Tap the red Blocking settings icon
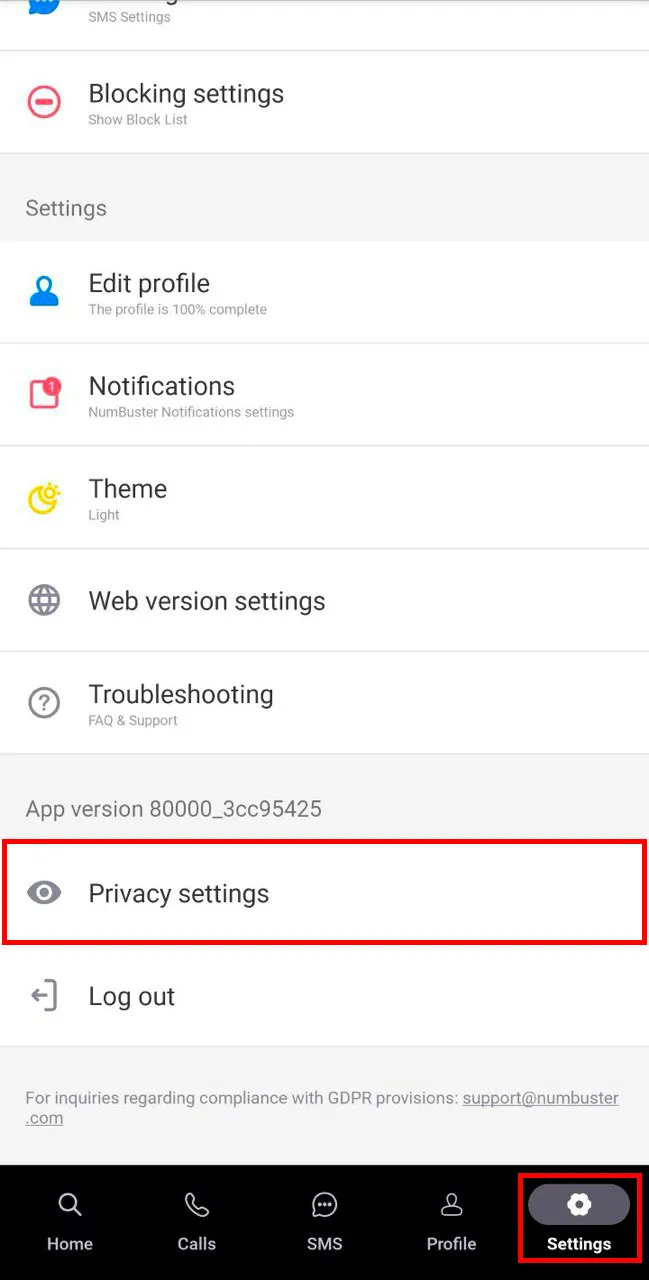 click(44, 102)
